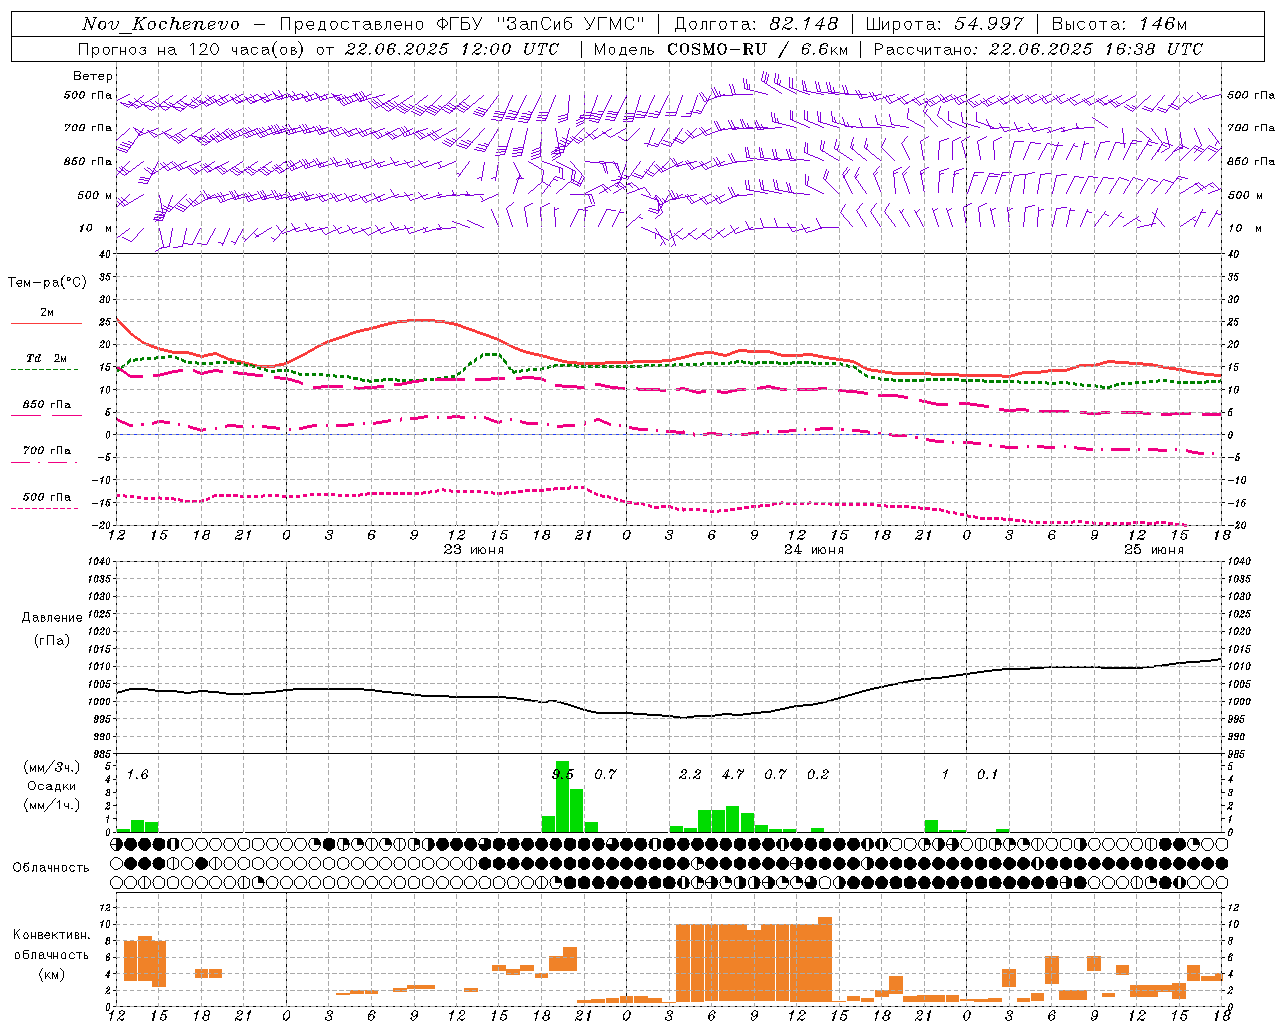Click the 0.1 precipitation total
Viewport: 1280px width, 1024px height.
pos(988,775)
